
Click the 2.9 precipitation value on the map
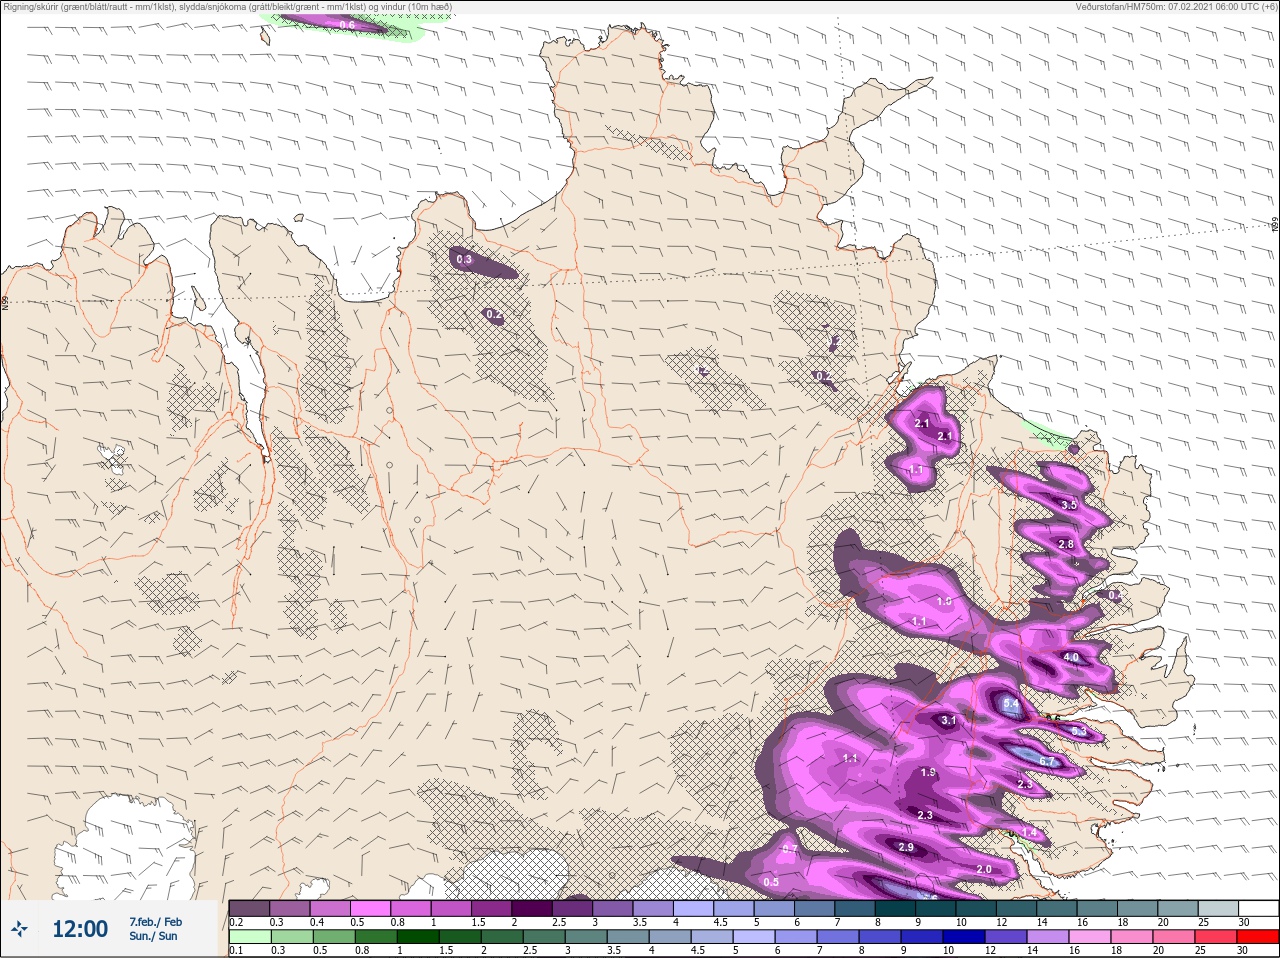point(906,847)
